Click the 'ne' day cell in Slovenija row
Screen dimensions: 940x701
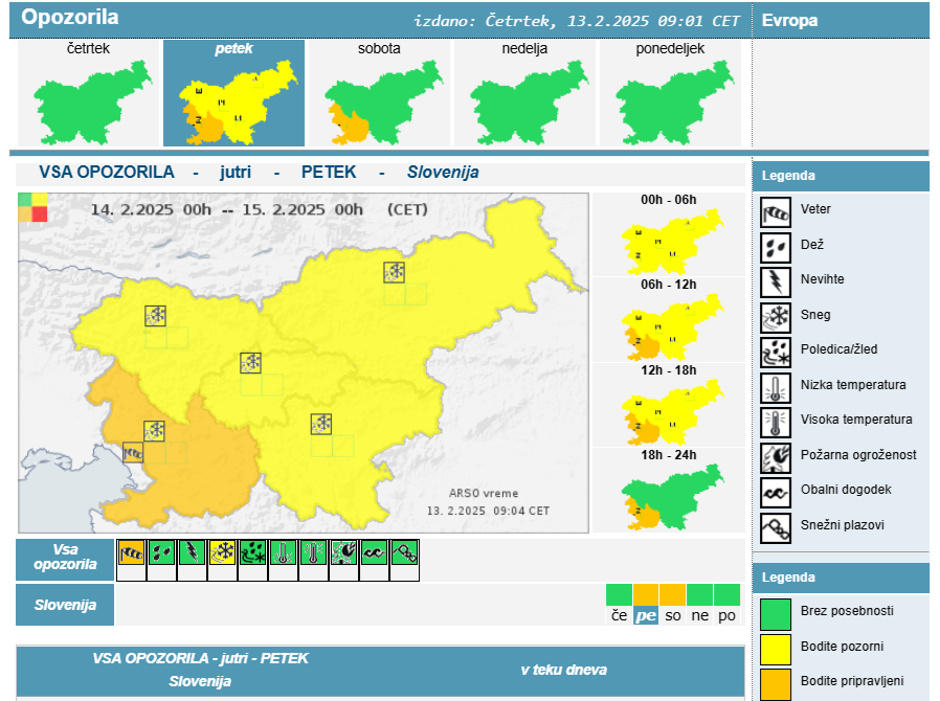pos(700,605)
